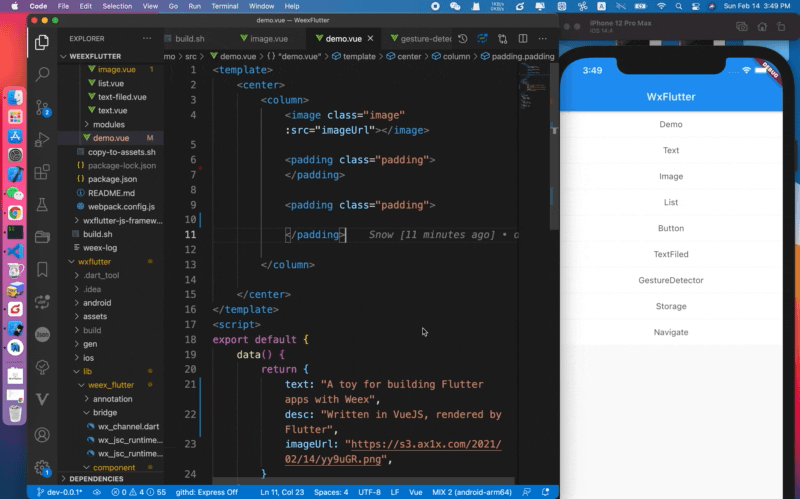Open the Run and Debug view

coord(42,139)
